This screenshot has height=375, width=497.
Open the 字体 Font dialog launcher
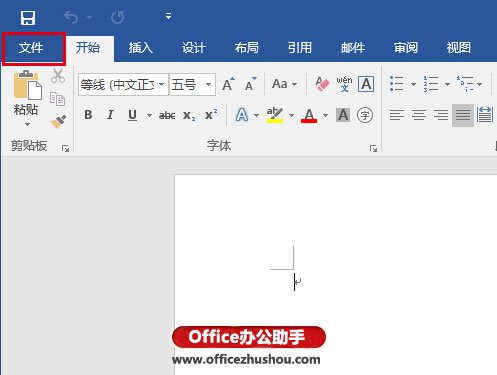[x=373, y=149]
